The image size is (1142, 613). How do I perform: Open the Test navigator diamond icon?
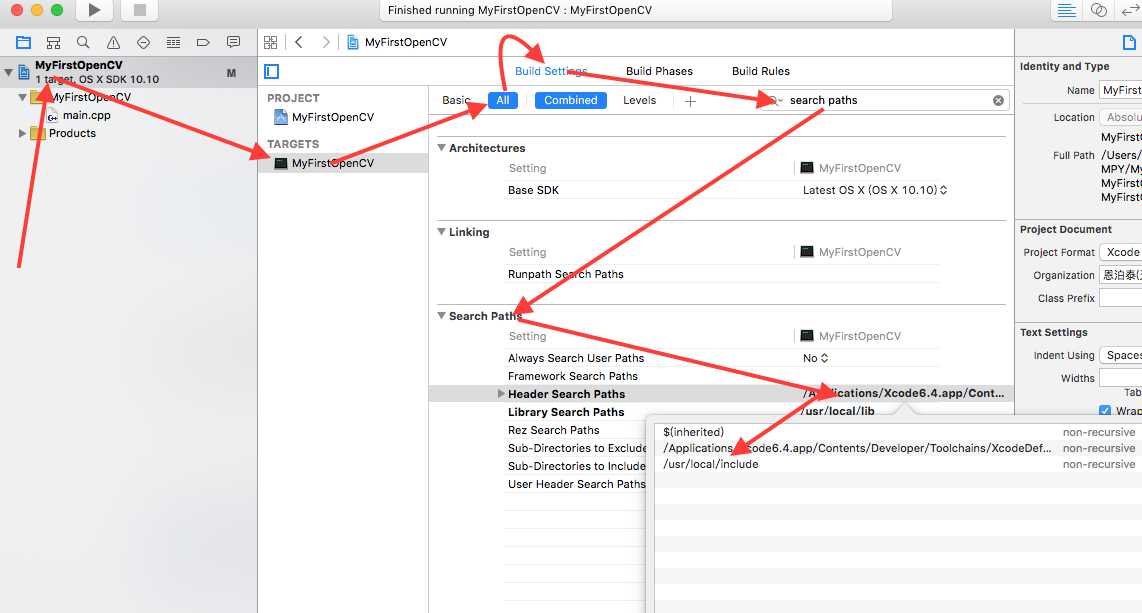click(143, 42)
